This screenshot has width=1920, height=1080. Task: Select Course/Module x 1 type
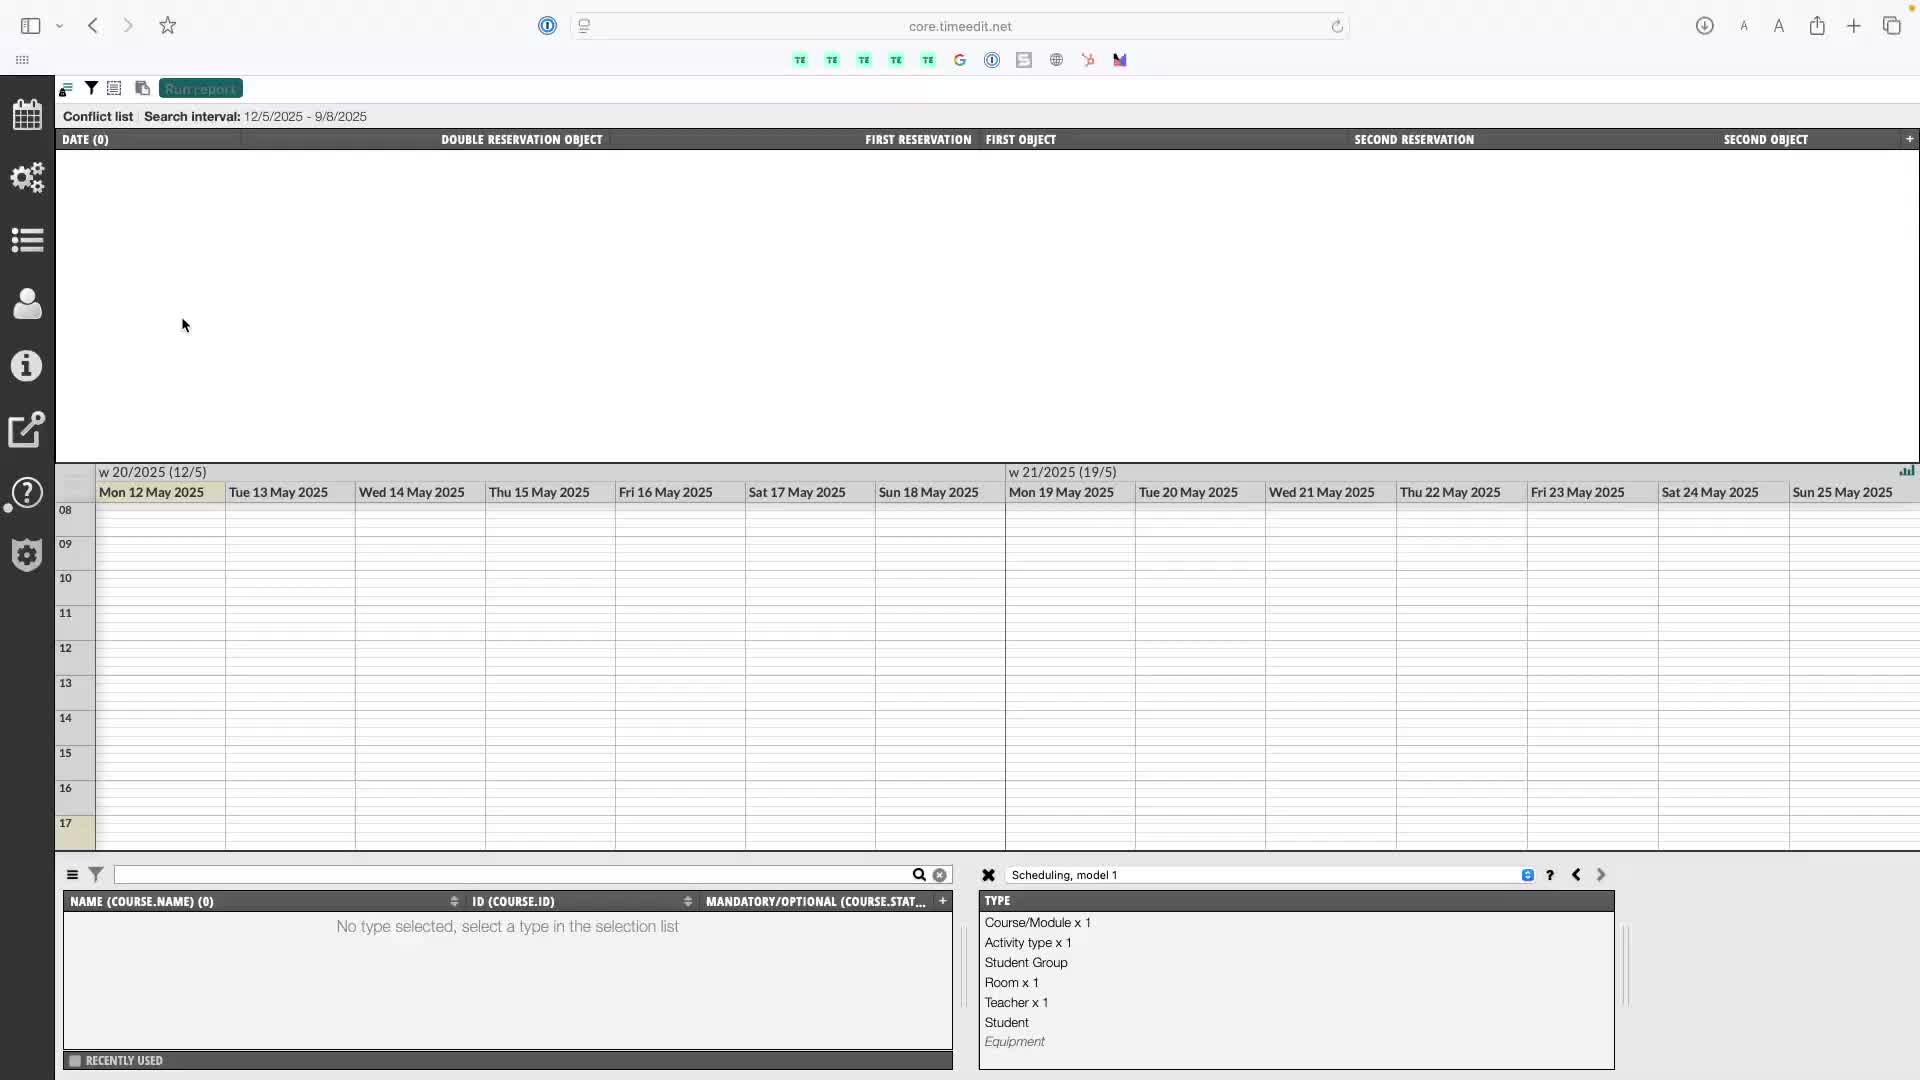1037,923
